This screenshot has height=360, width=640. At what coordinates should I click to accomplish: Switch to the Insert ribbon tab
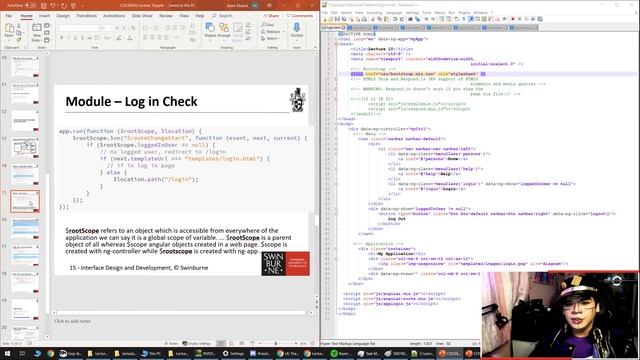tap(44, 16)
